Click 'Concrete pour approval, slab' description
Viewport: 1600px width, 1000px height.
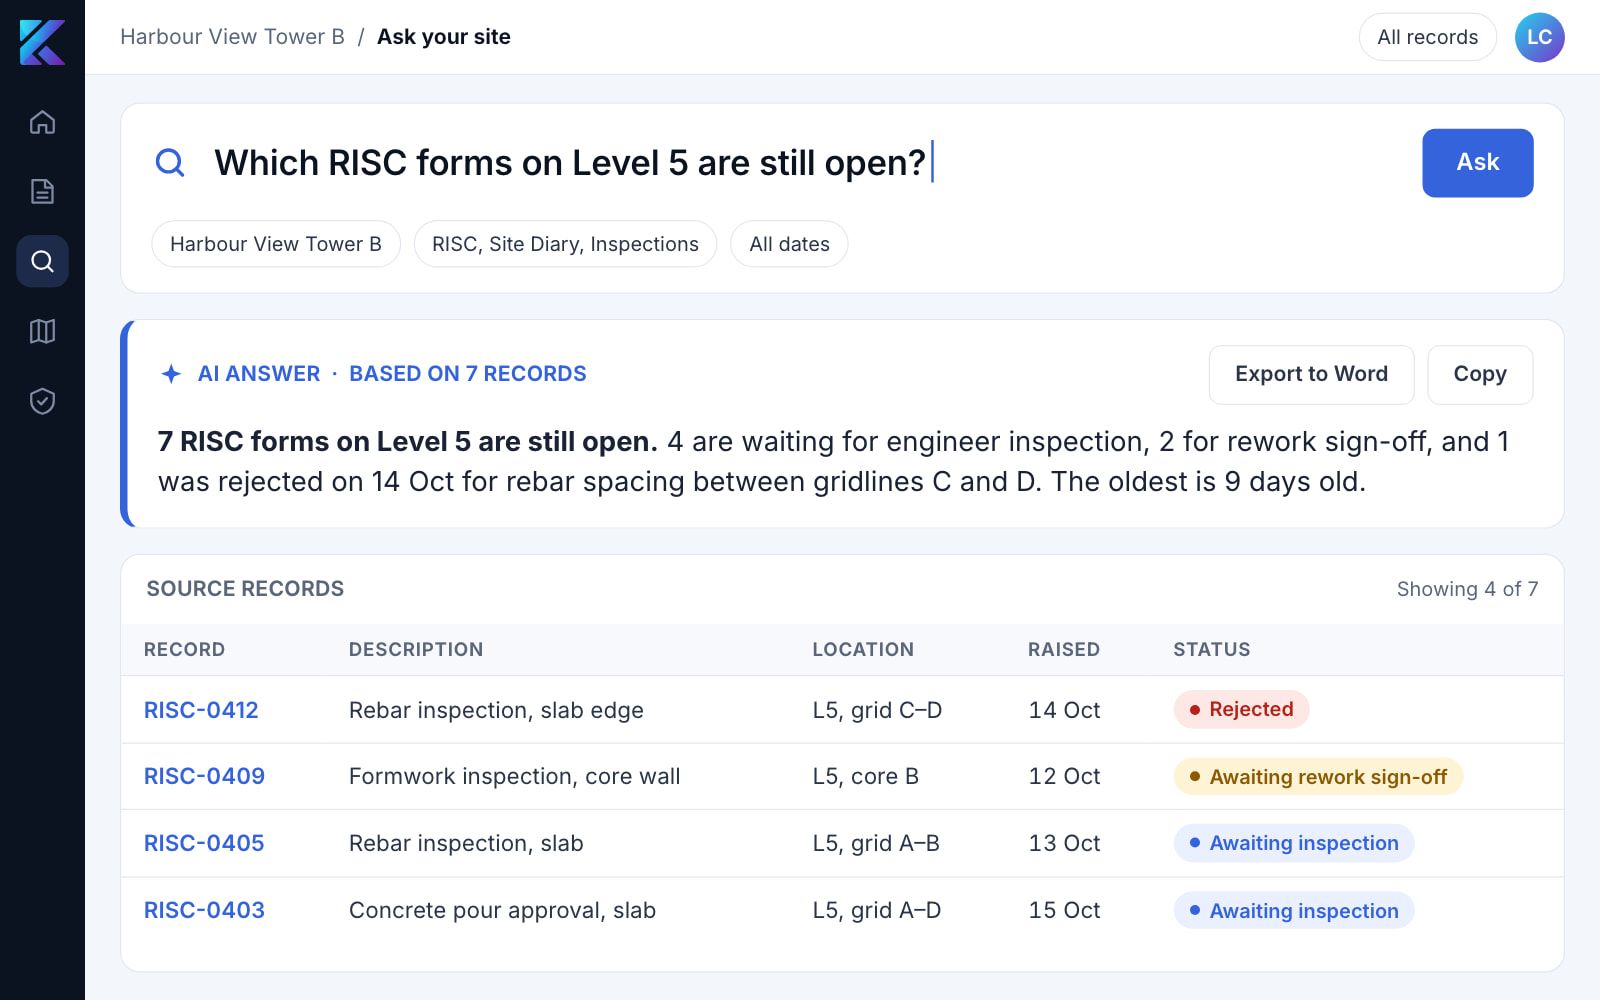tap(502, 910)
